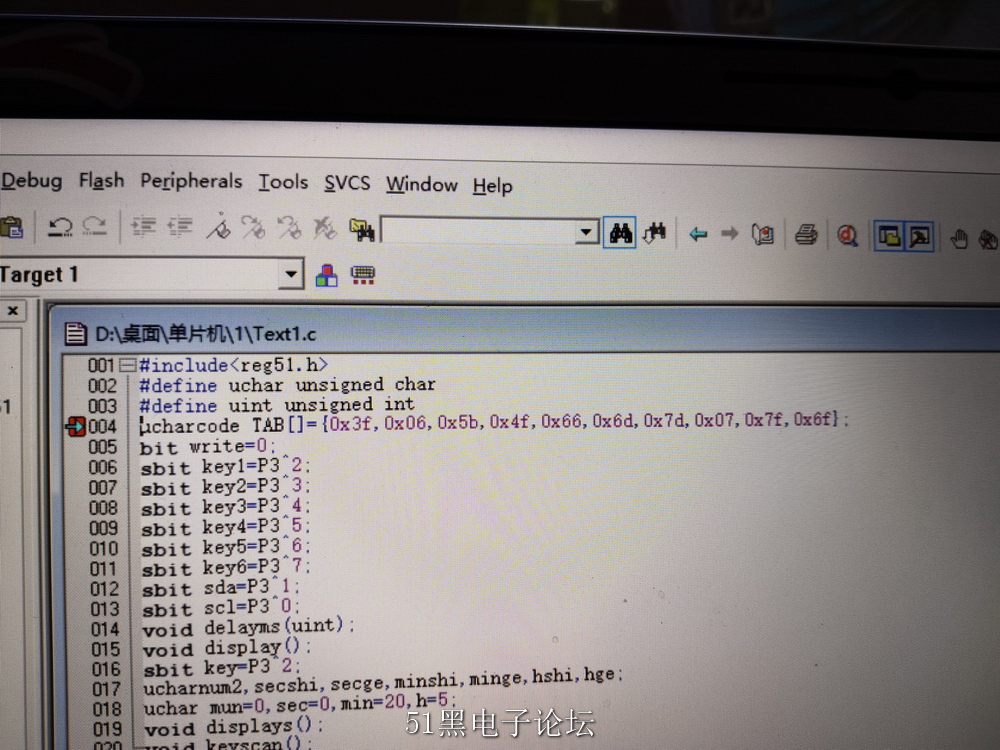Click 'sbit key5=P3^6;' line
1000x750 pixels.
[x=225, y=548]
